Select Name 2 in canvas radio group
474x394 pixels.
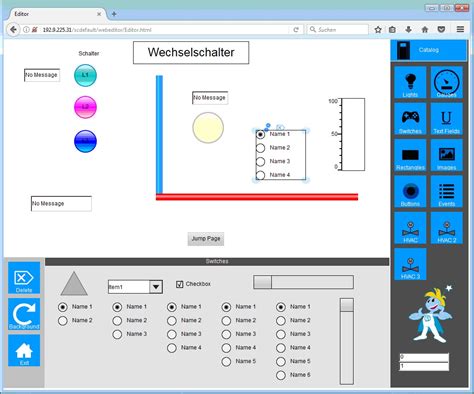[x=260, y=148]
